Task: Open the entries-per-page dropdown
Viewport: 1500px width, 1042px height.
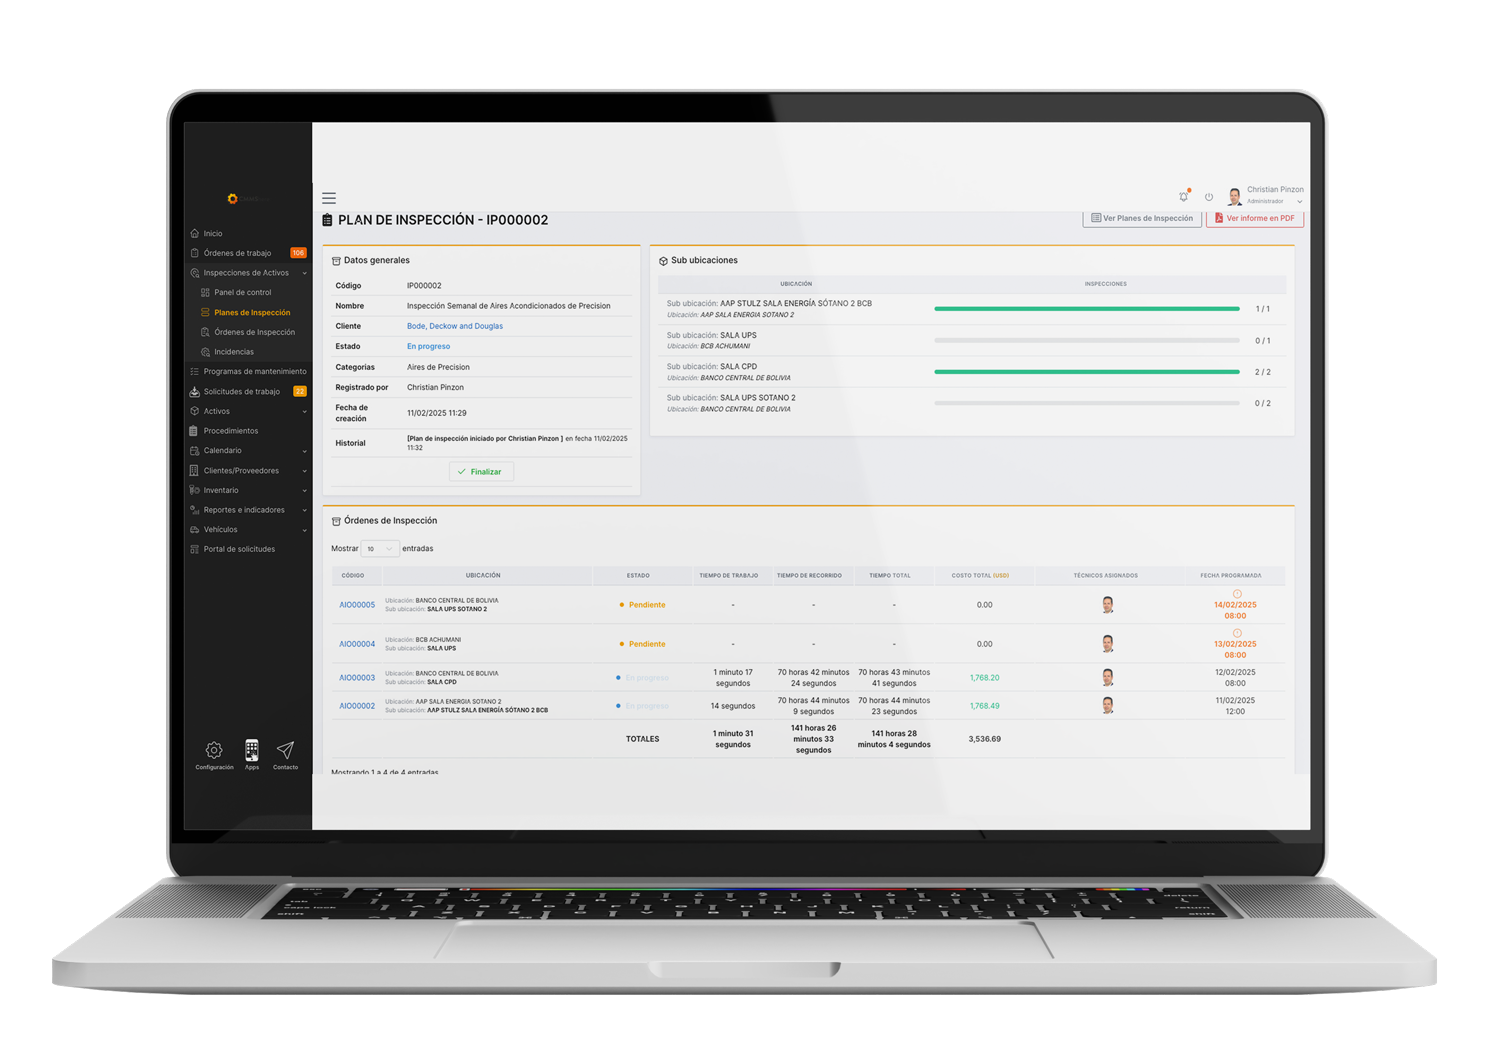Action: [379, 549]
